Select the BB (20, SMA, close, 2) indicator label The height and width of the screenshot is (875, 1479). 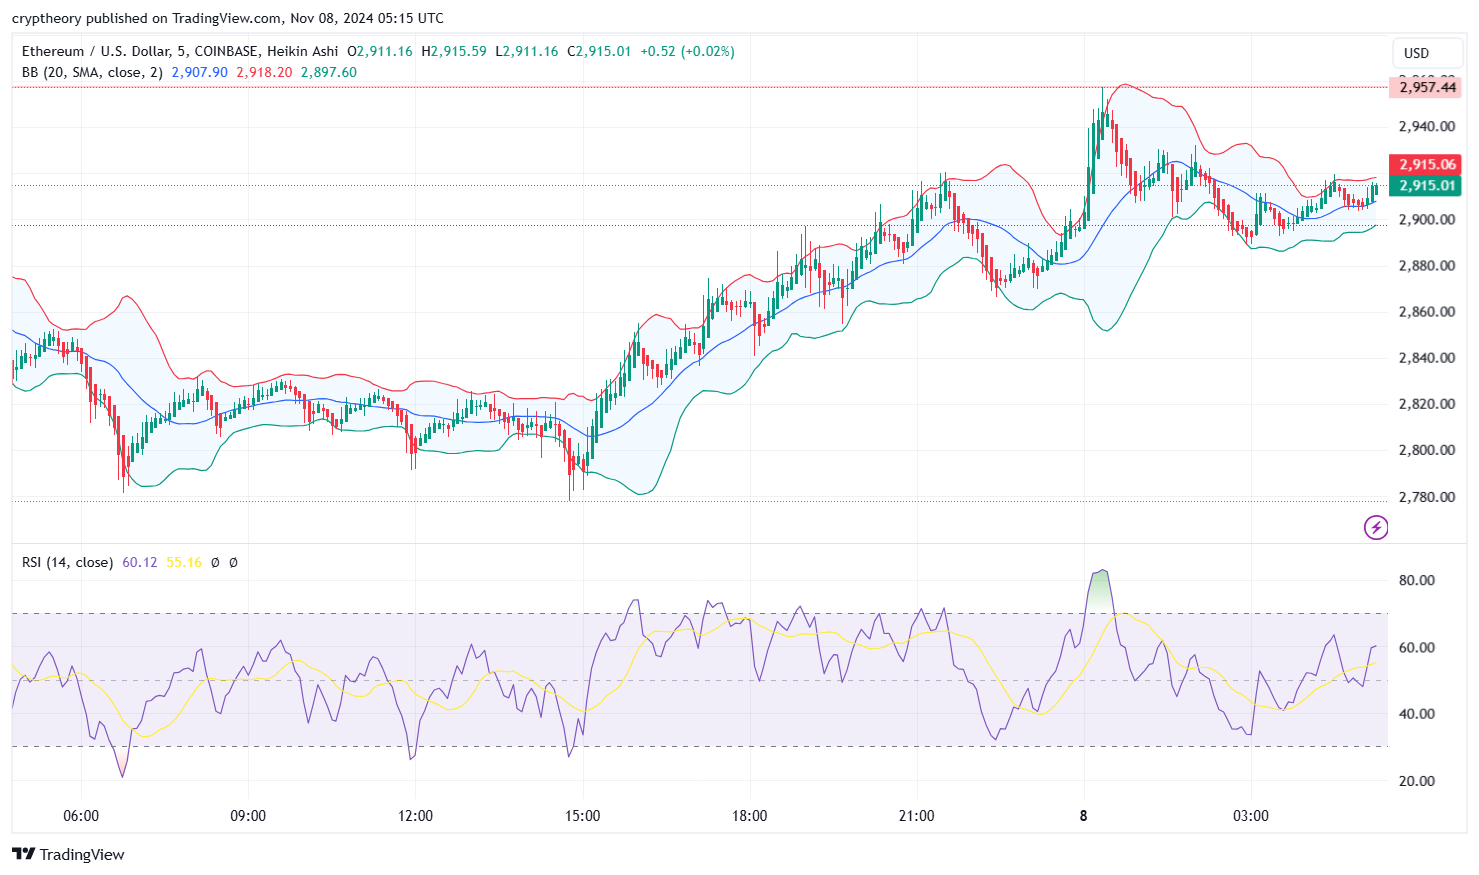tap(92, 72)
